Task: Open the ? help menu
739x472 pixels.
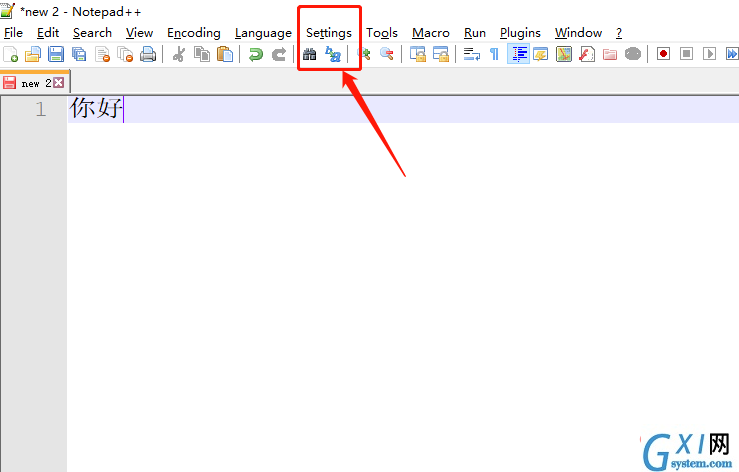Action: tap(619, 33)
